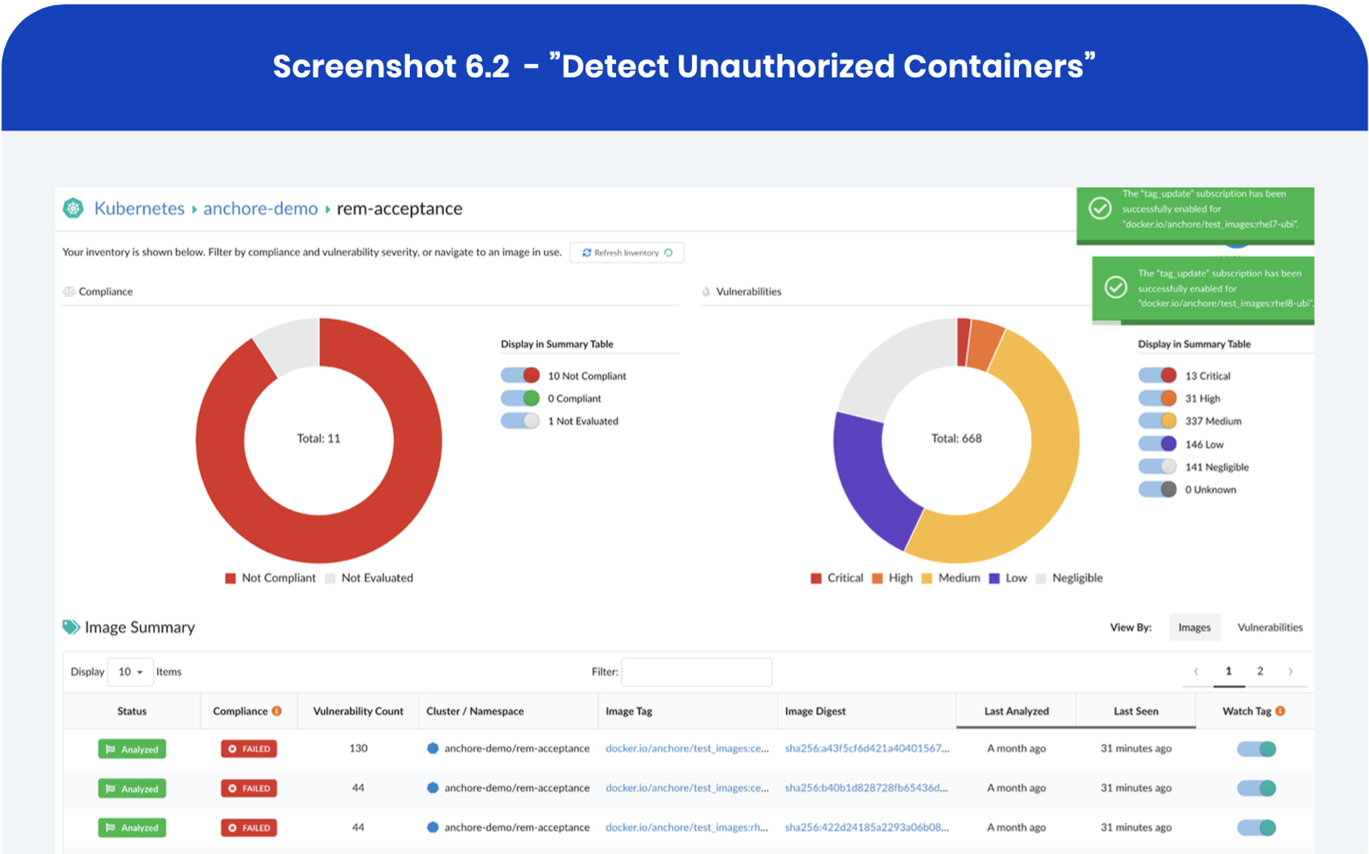This screenshot has height=854, width=1369.
Task: Turn off Watch Tag for the first image row
Action: click(1256, 747)
